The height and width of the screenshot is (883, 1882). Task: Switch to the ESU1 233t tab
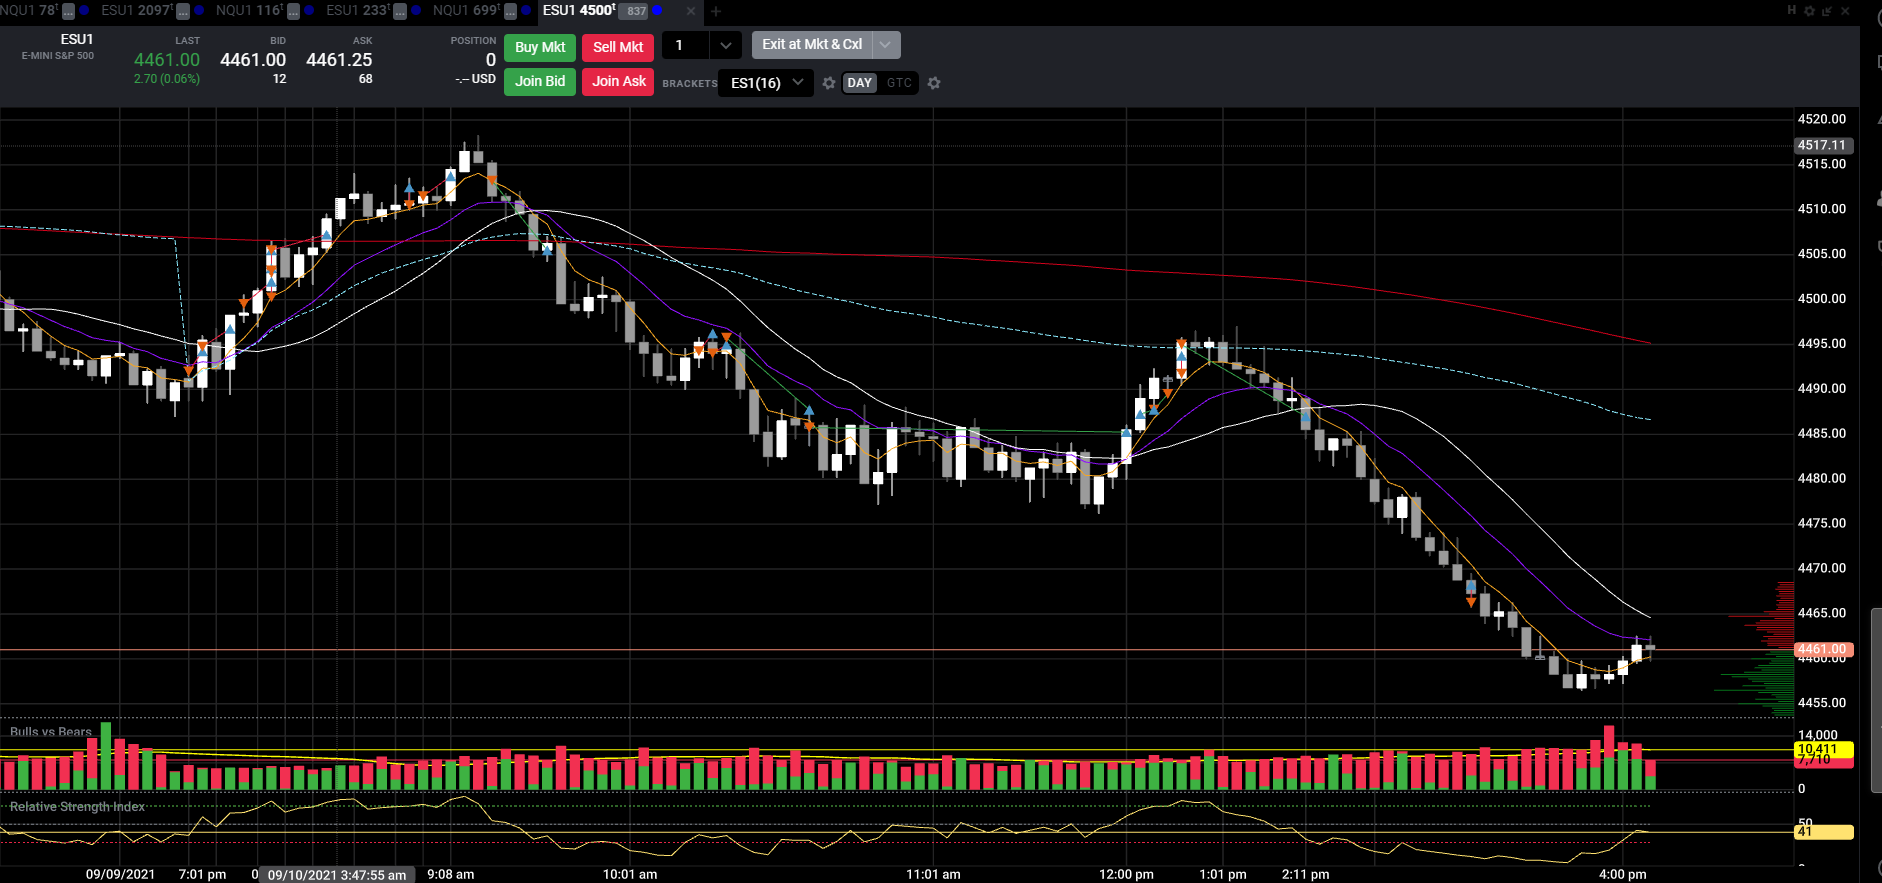point(358,11)
